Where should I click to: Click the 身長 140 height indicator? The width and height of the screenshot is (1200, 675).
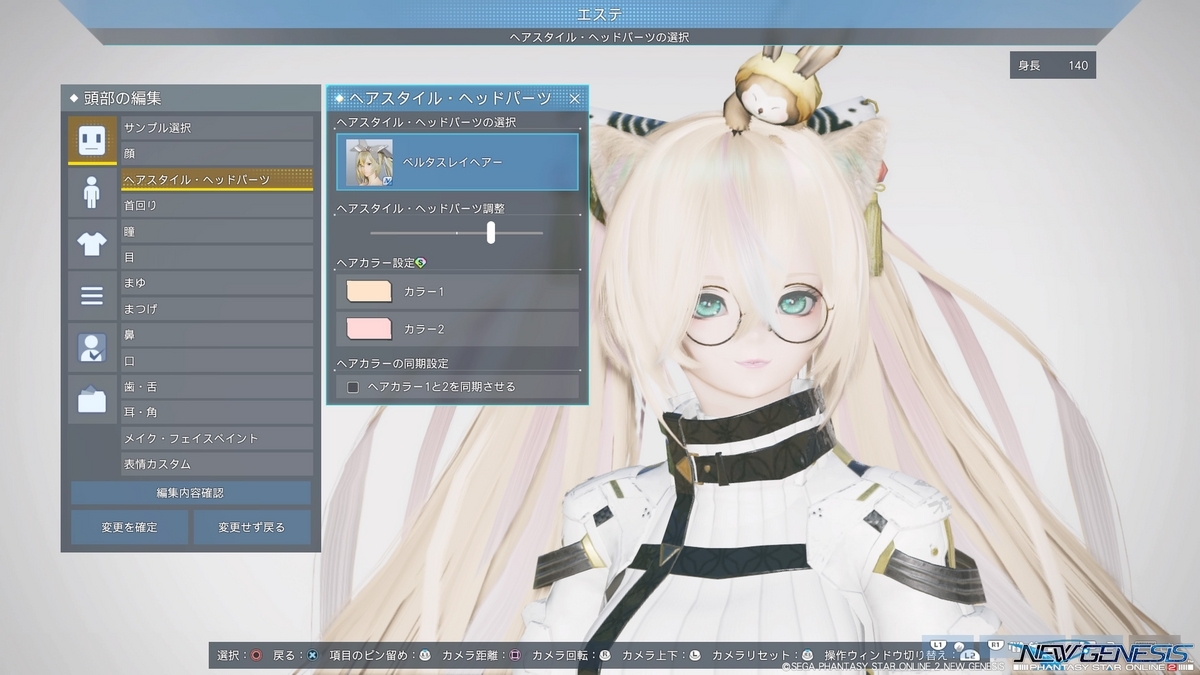[x=1053, y=66]
